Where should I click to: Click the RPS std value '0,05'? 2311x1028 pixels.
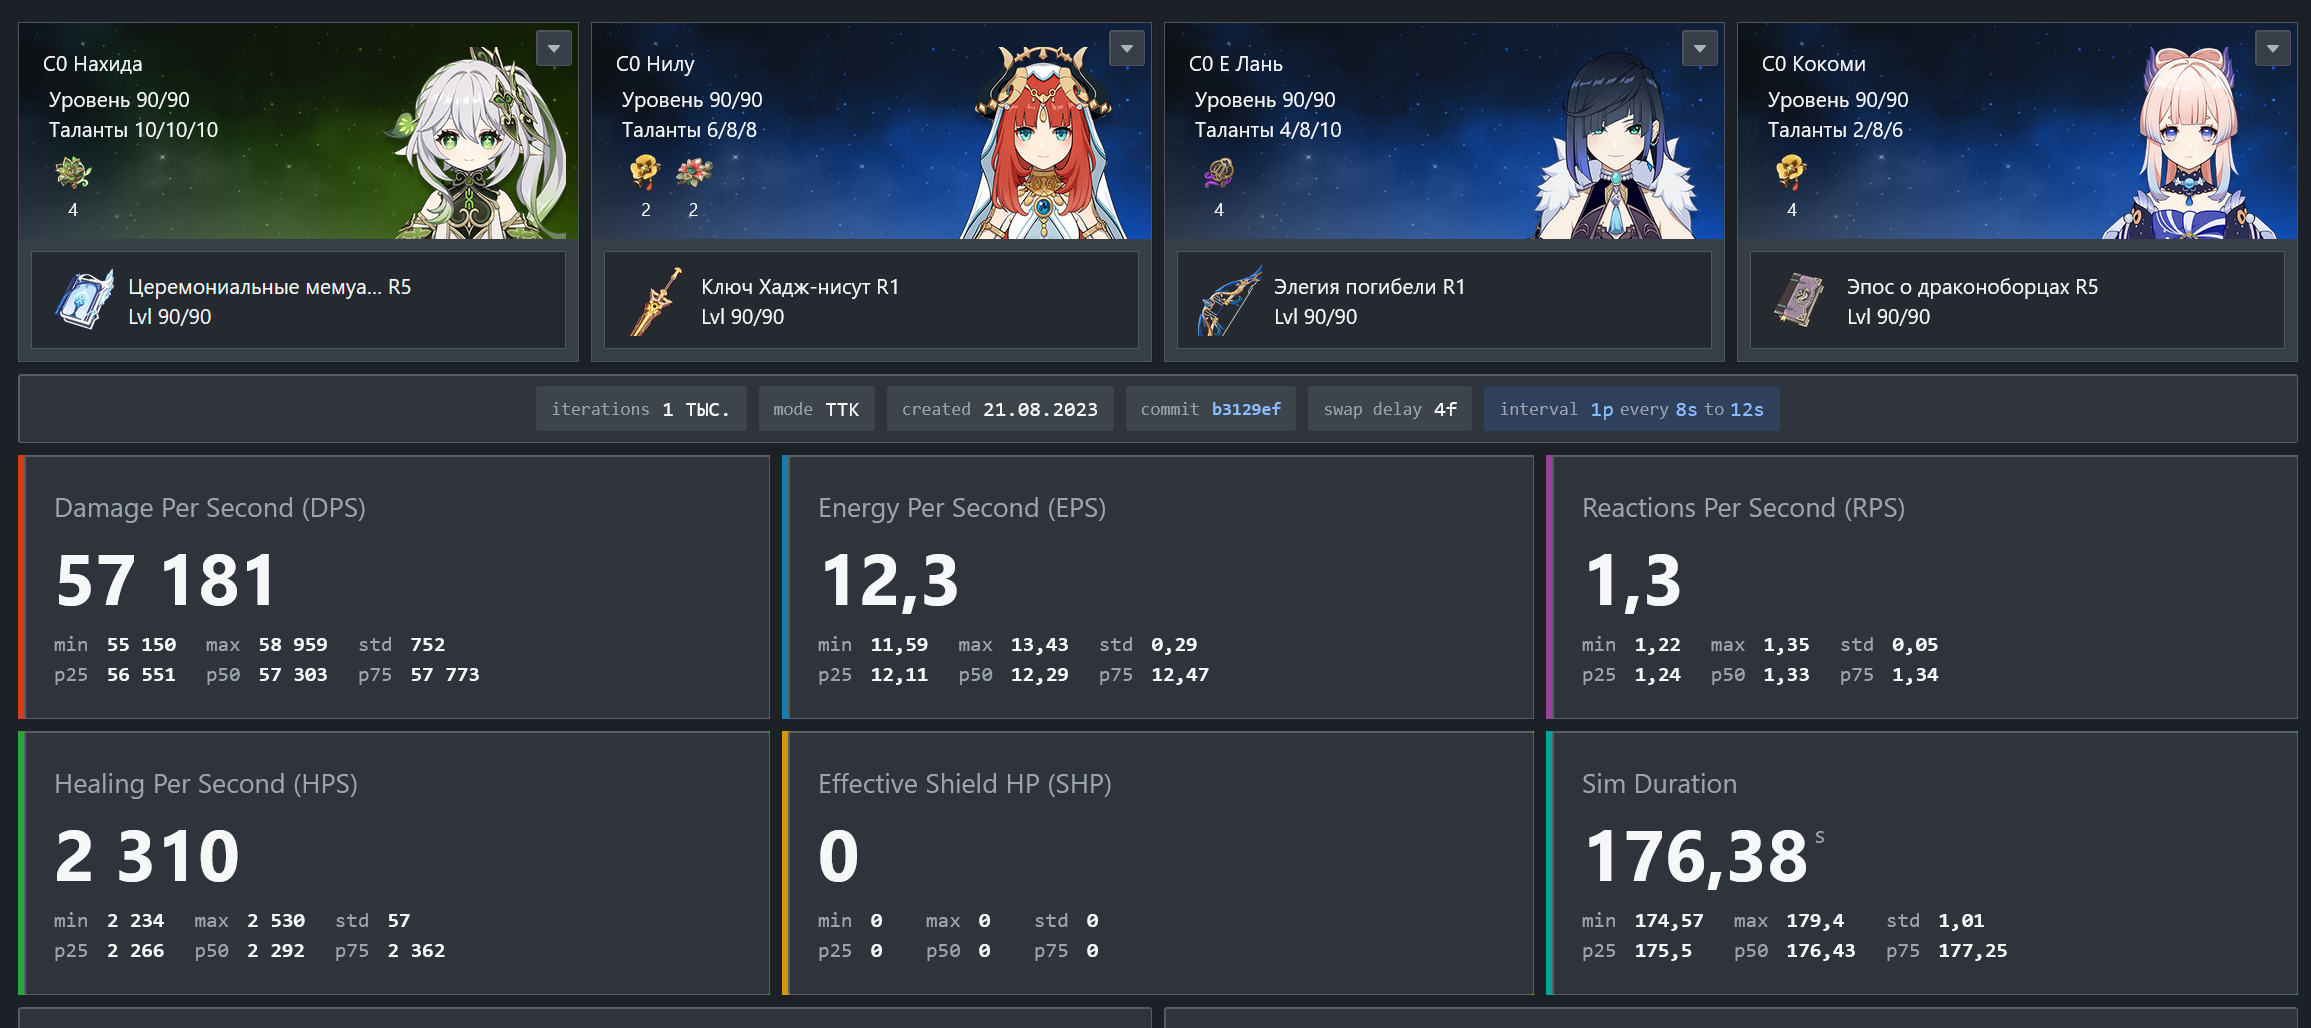[1915, 645]
